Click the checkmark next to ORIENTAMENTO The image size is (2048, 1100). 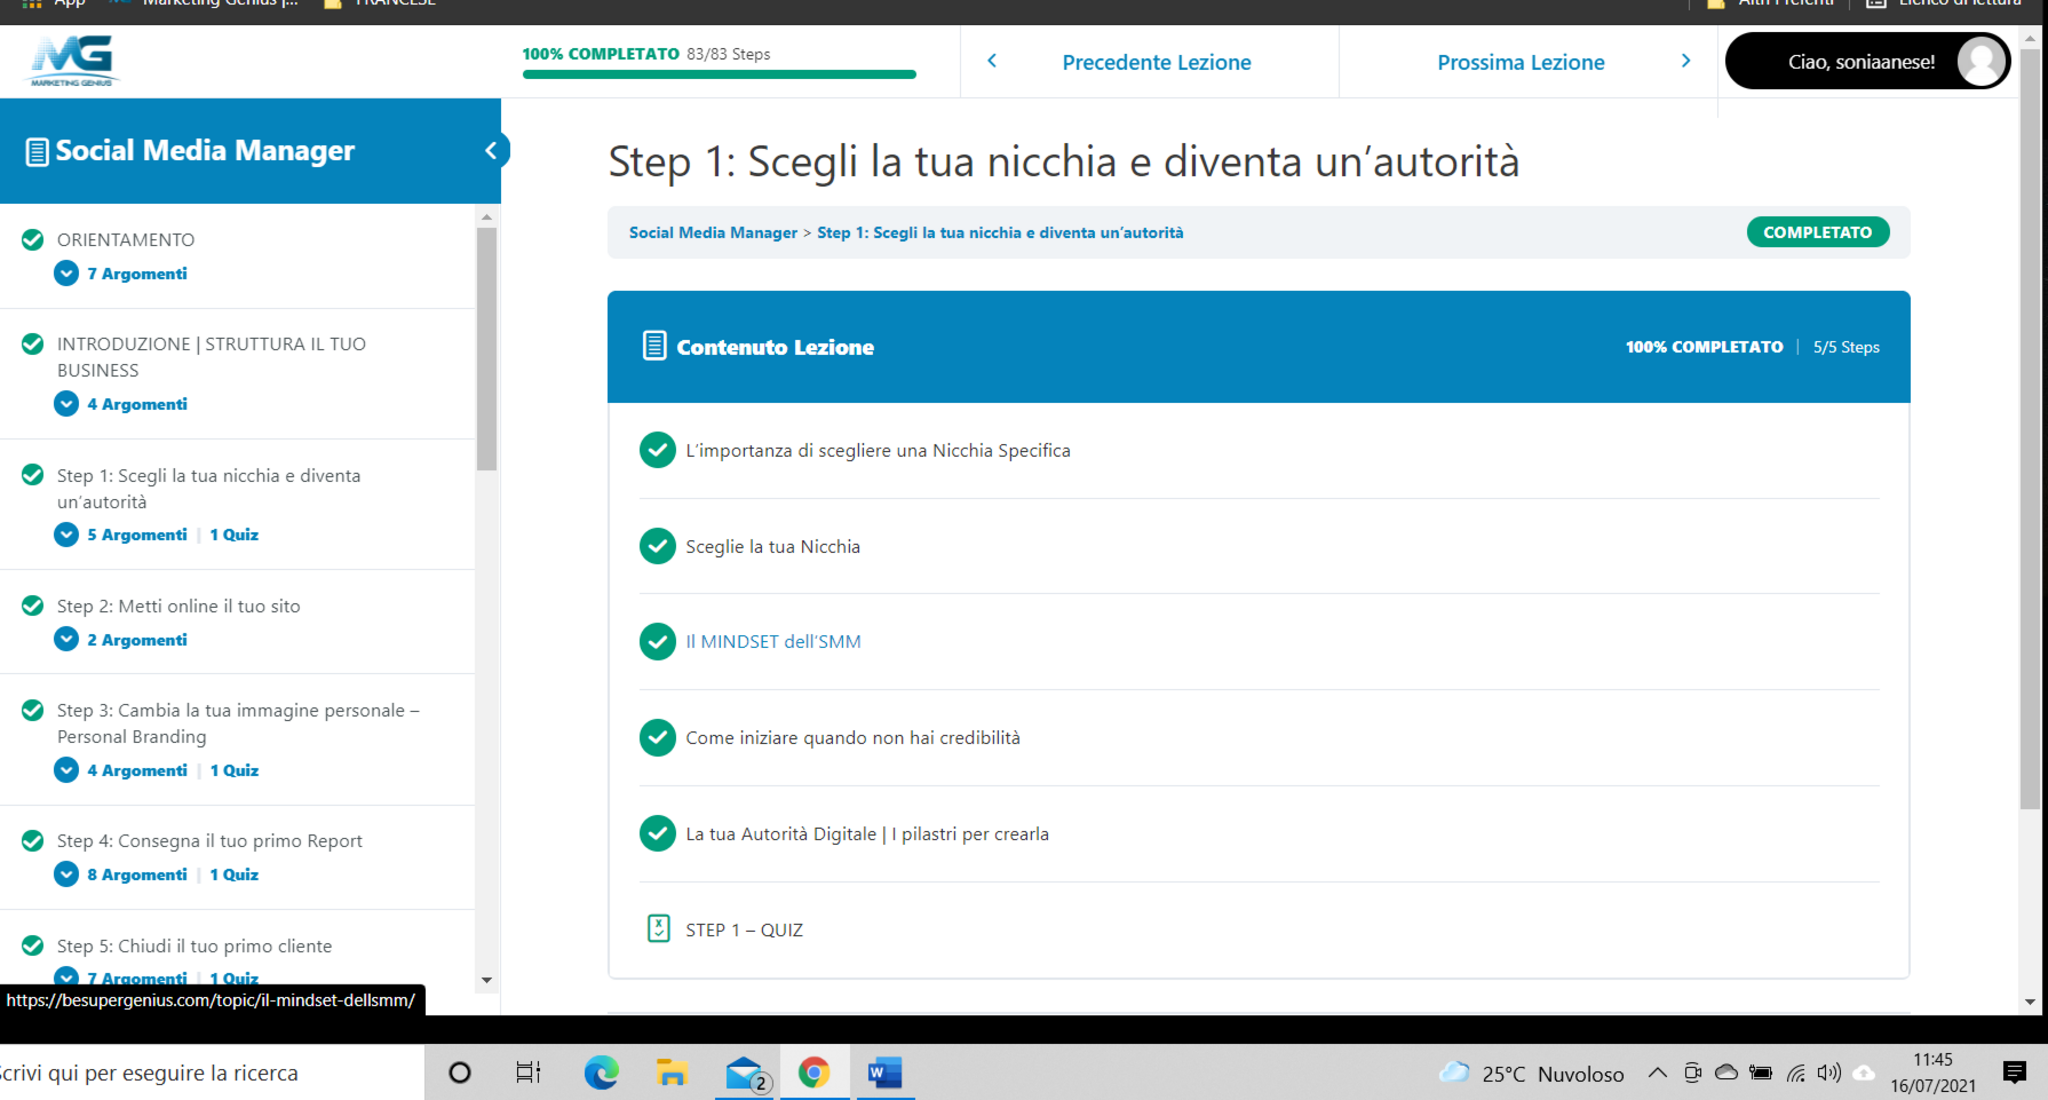click(x=33, y=240)
